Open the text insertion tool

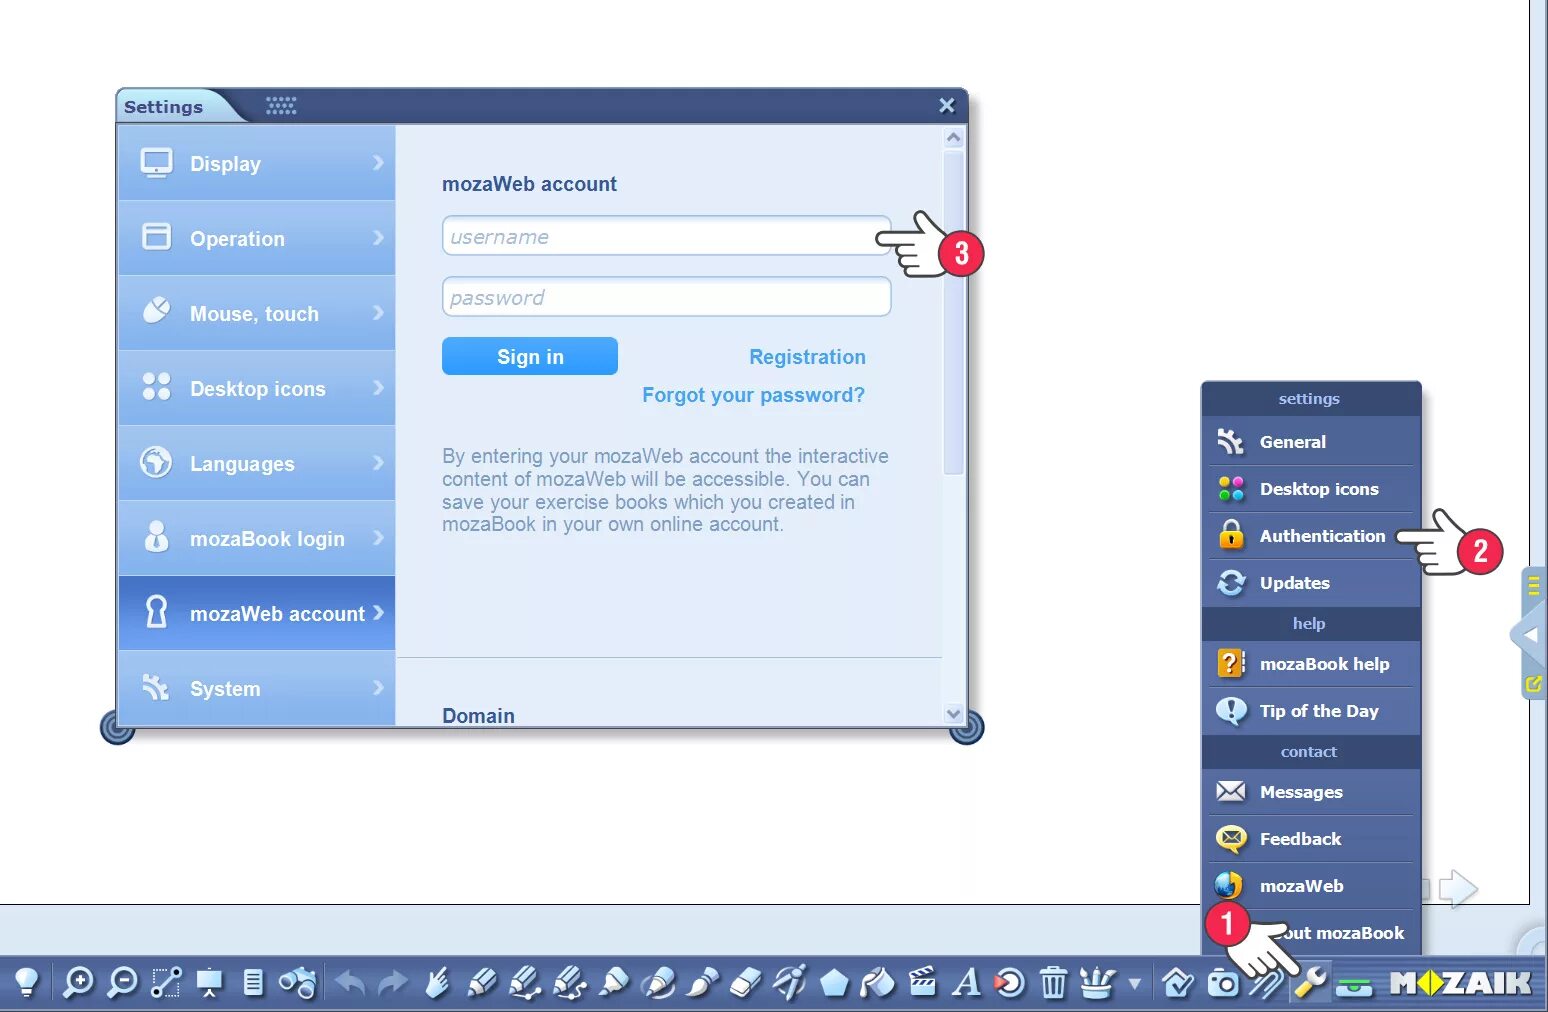[x=966, y=983]
